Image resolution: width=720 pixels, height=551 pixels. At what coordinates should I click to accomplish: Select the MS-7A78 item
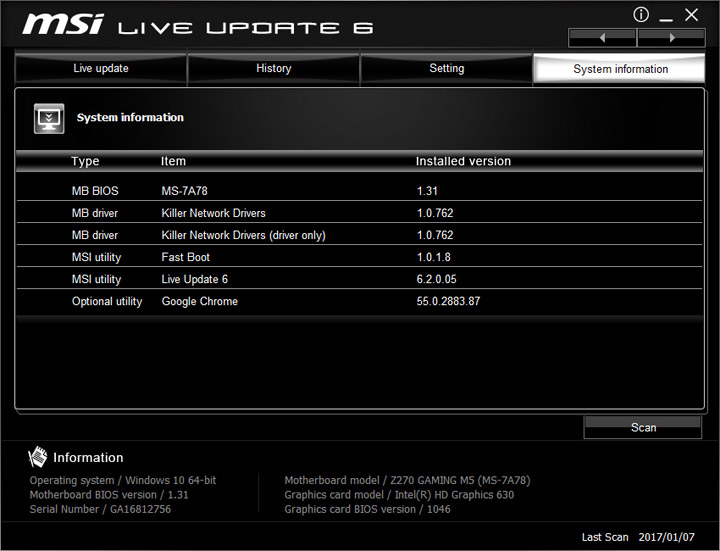pyautogui.click(x=184, y=191)
